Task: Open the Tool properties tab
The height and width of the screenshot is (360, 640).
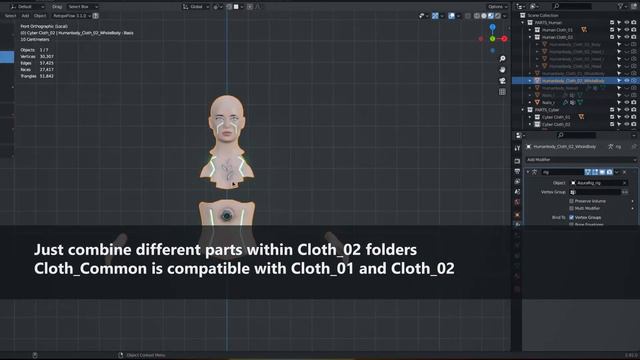Action: [517, 149]
